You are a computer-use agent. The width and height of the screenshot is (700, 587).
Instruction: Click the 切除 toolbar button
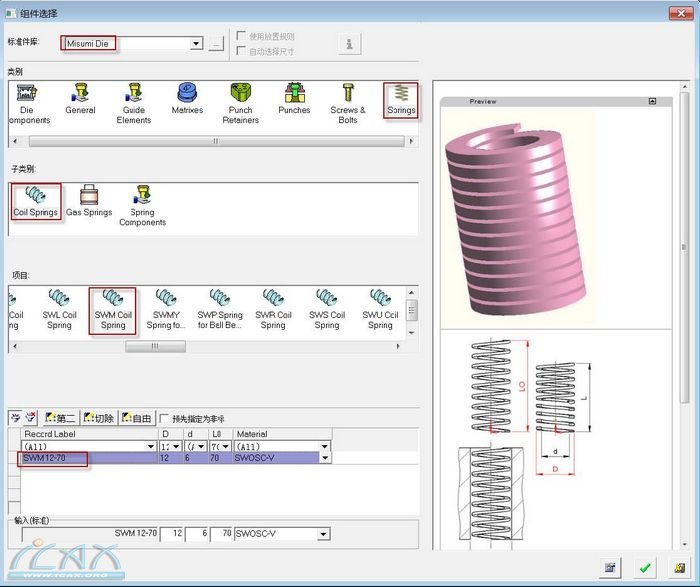click(x=99, y=418)
